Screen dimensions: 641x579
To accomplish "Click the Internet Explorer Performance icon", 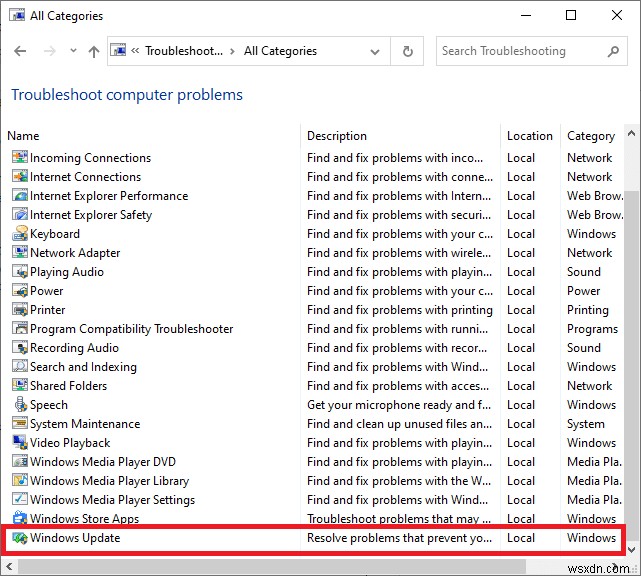I will point(20,195).
